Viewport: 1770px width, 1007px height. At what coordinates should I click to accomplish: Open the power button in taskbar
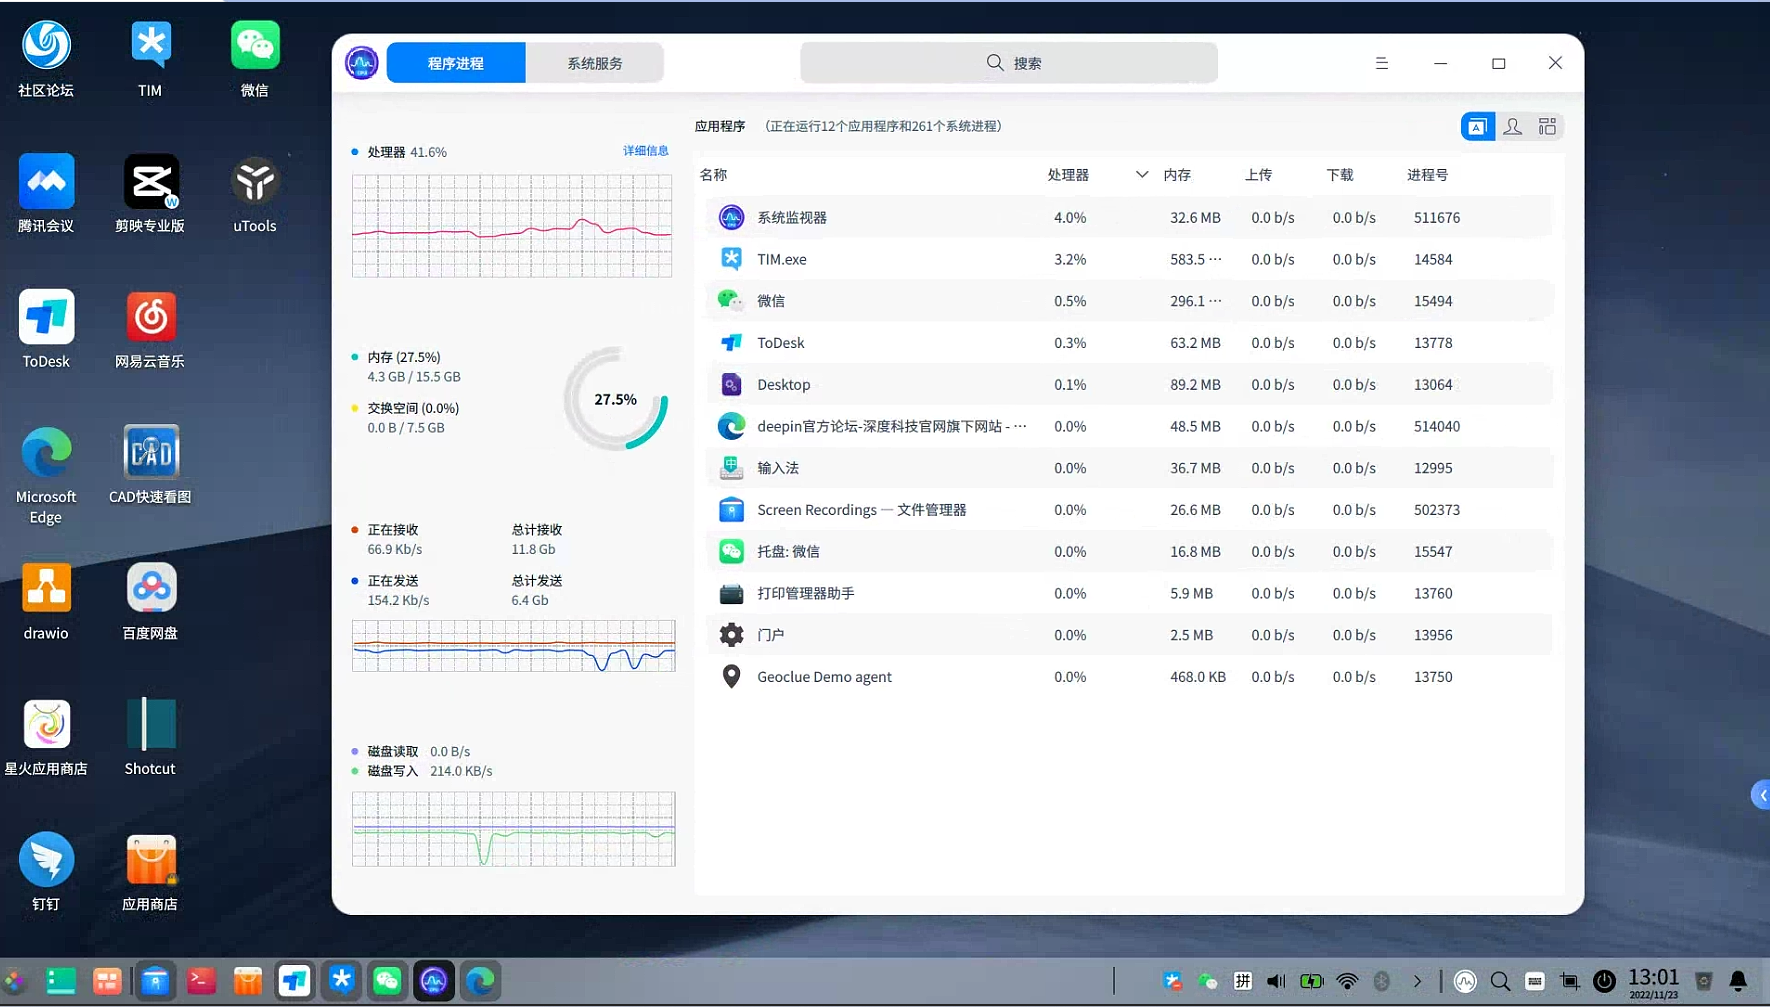coord(1604,981)
